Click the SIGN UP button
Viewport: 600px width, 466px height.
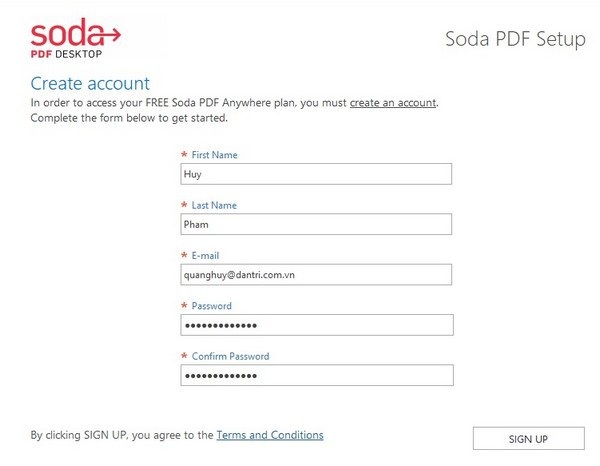click(x=528, y=438)
